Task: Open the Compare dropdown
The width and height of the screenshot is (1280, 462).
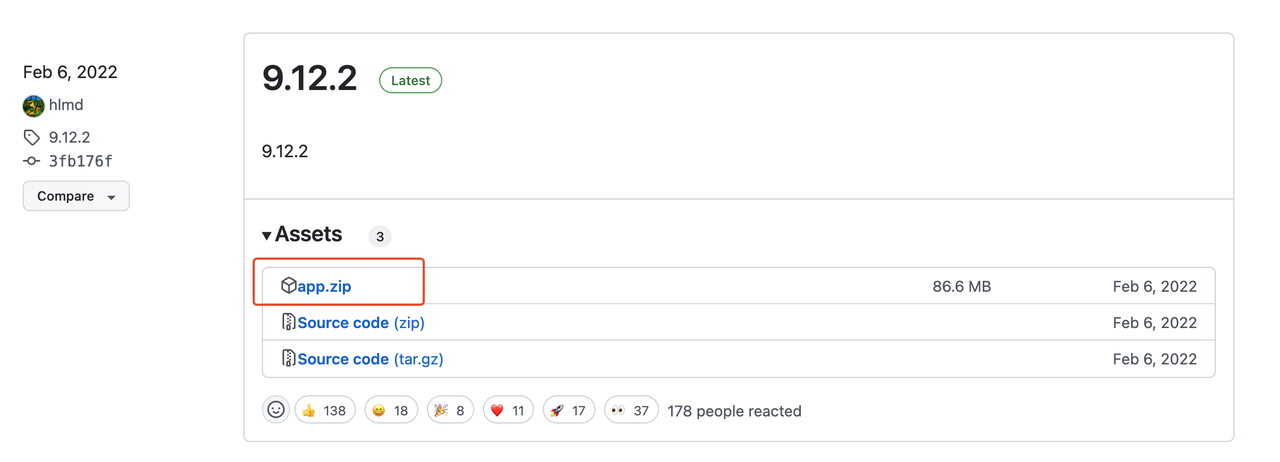Action: coord(76,196)
